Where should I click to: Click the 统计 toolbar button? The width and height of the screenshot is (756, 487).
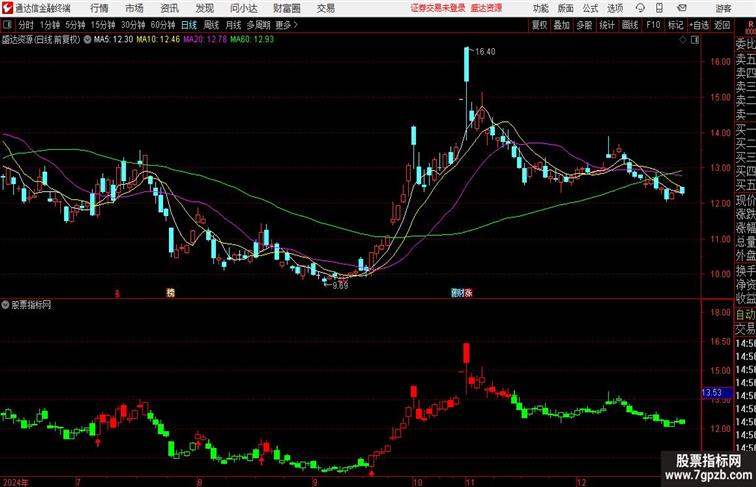point(607,25)
